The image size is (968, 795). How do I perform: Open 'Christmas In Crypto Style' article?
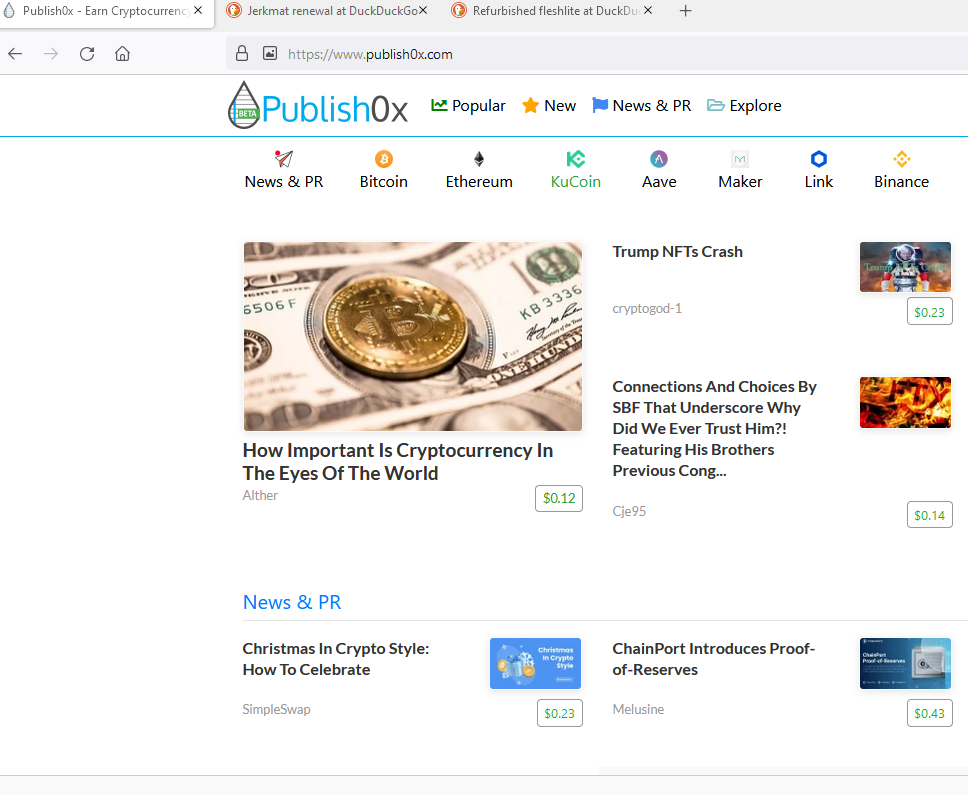tap(336, 659)
